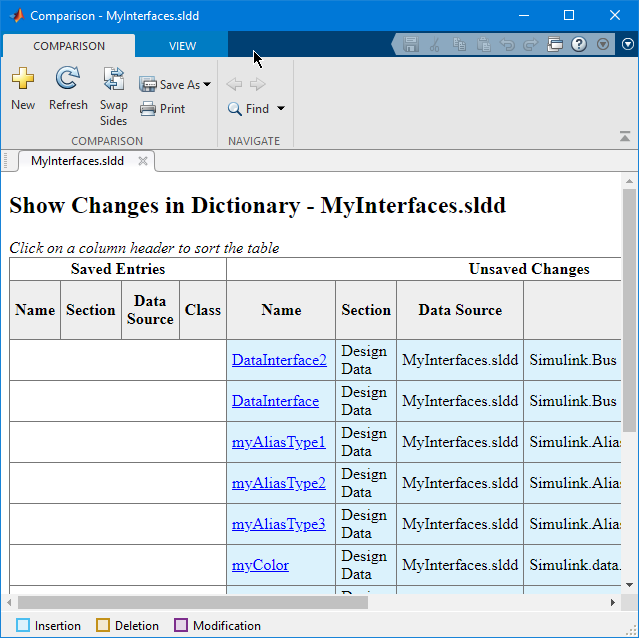This screenshot has height=638, width=639.
Task: Expand the Find dropdown arrow
Action: pyautogui.click(x=281, y=109)
